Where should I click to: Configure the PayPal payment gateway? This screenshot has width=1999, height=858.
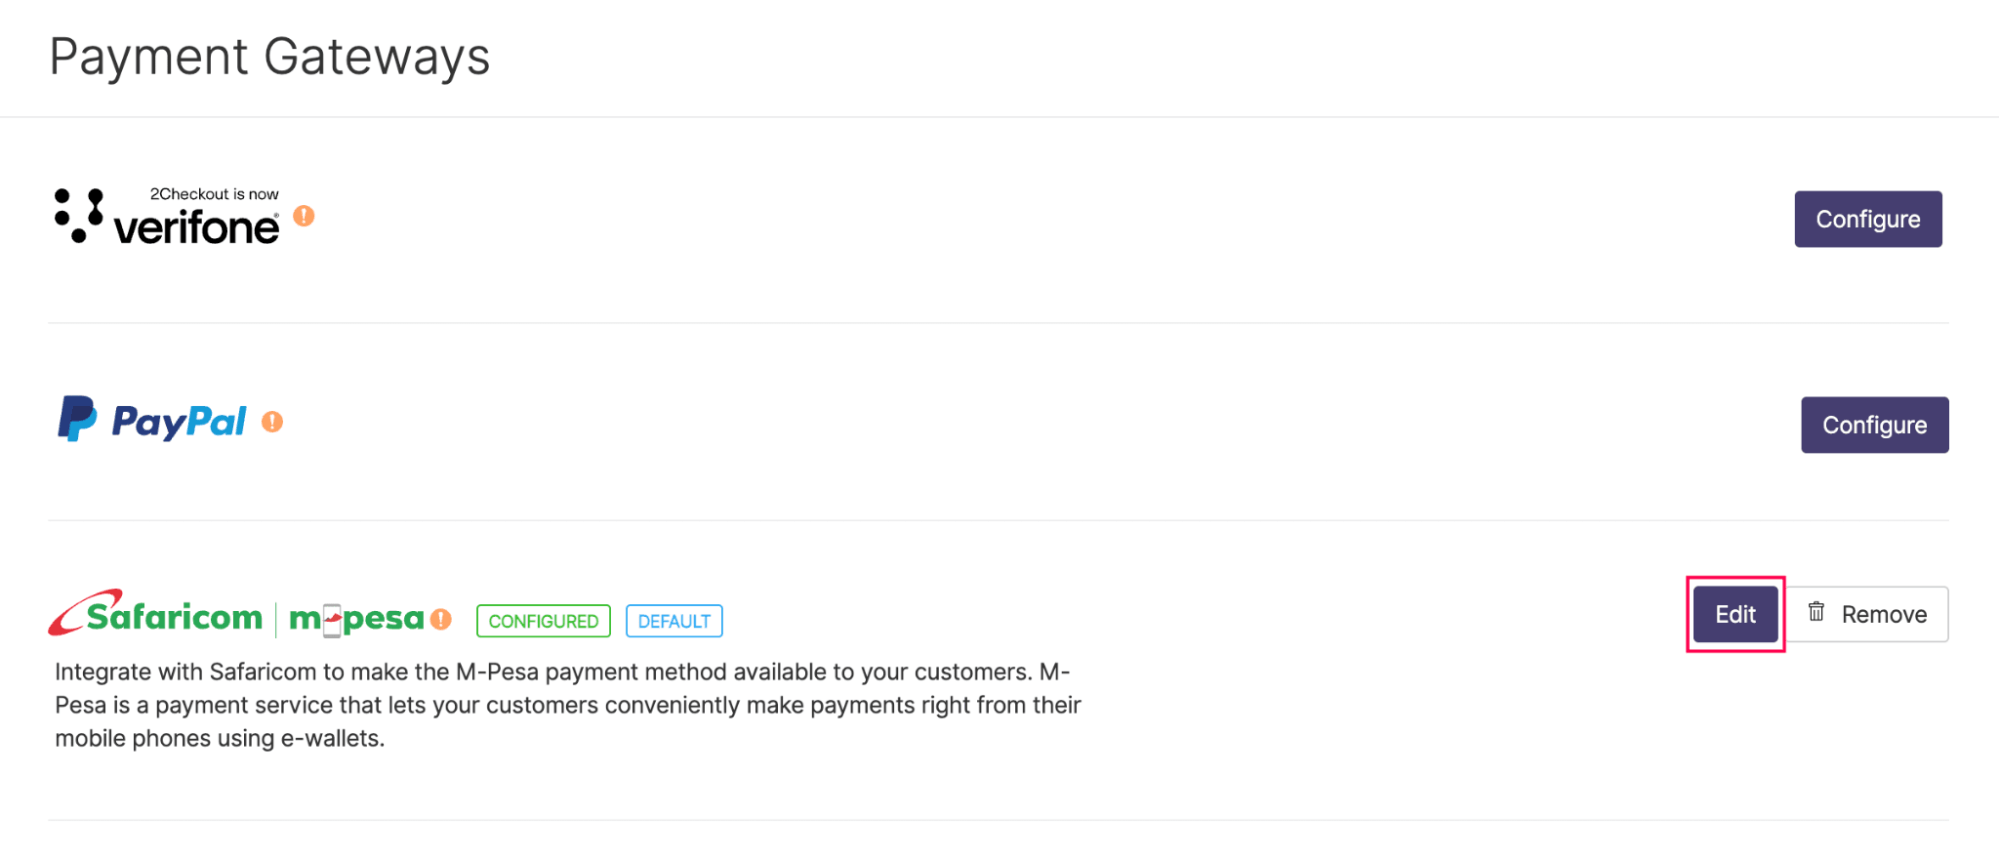(1874, 424)
